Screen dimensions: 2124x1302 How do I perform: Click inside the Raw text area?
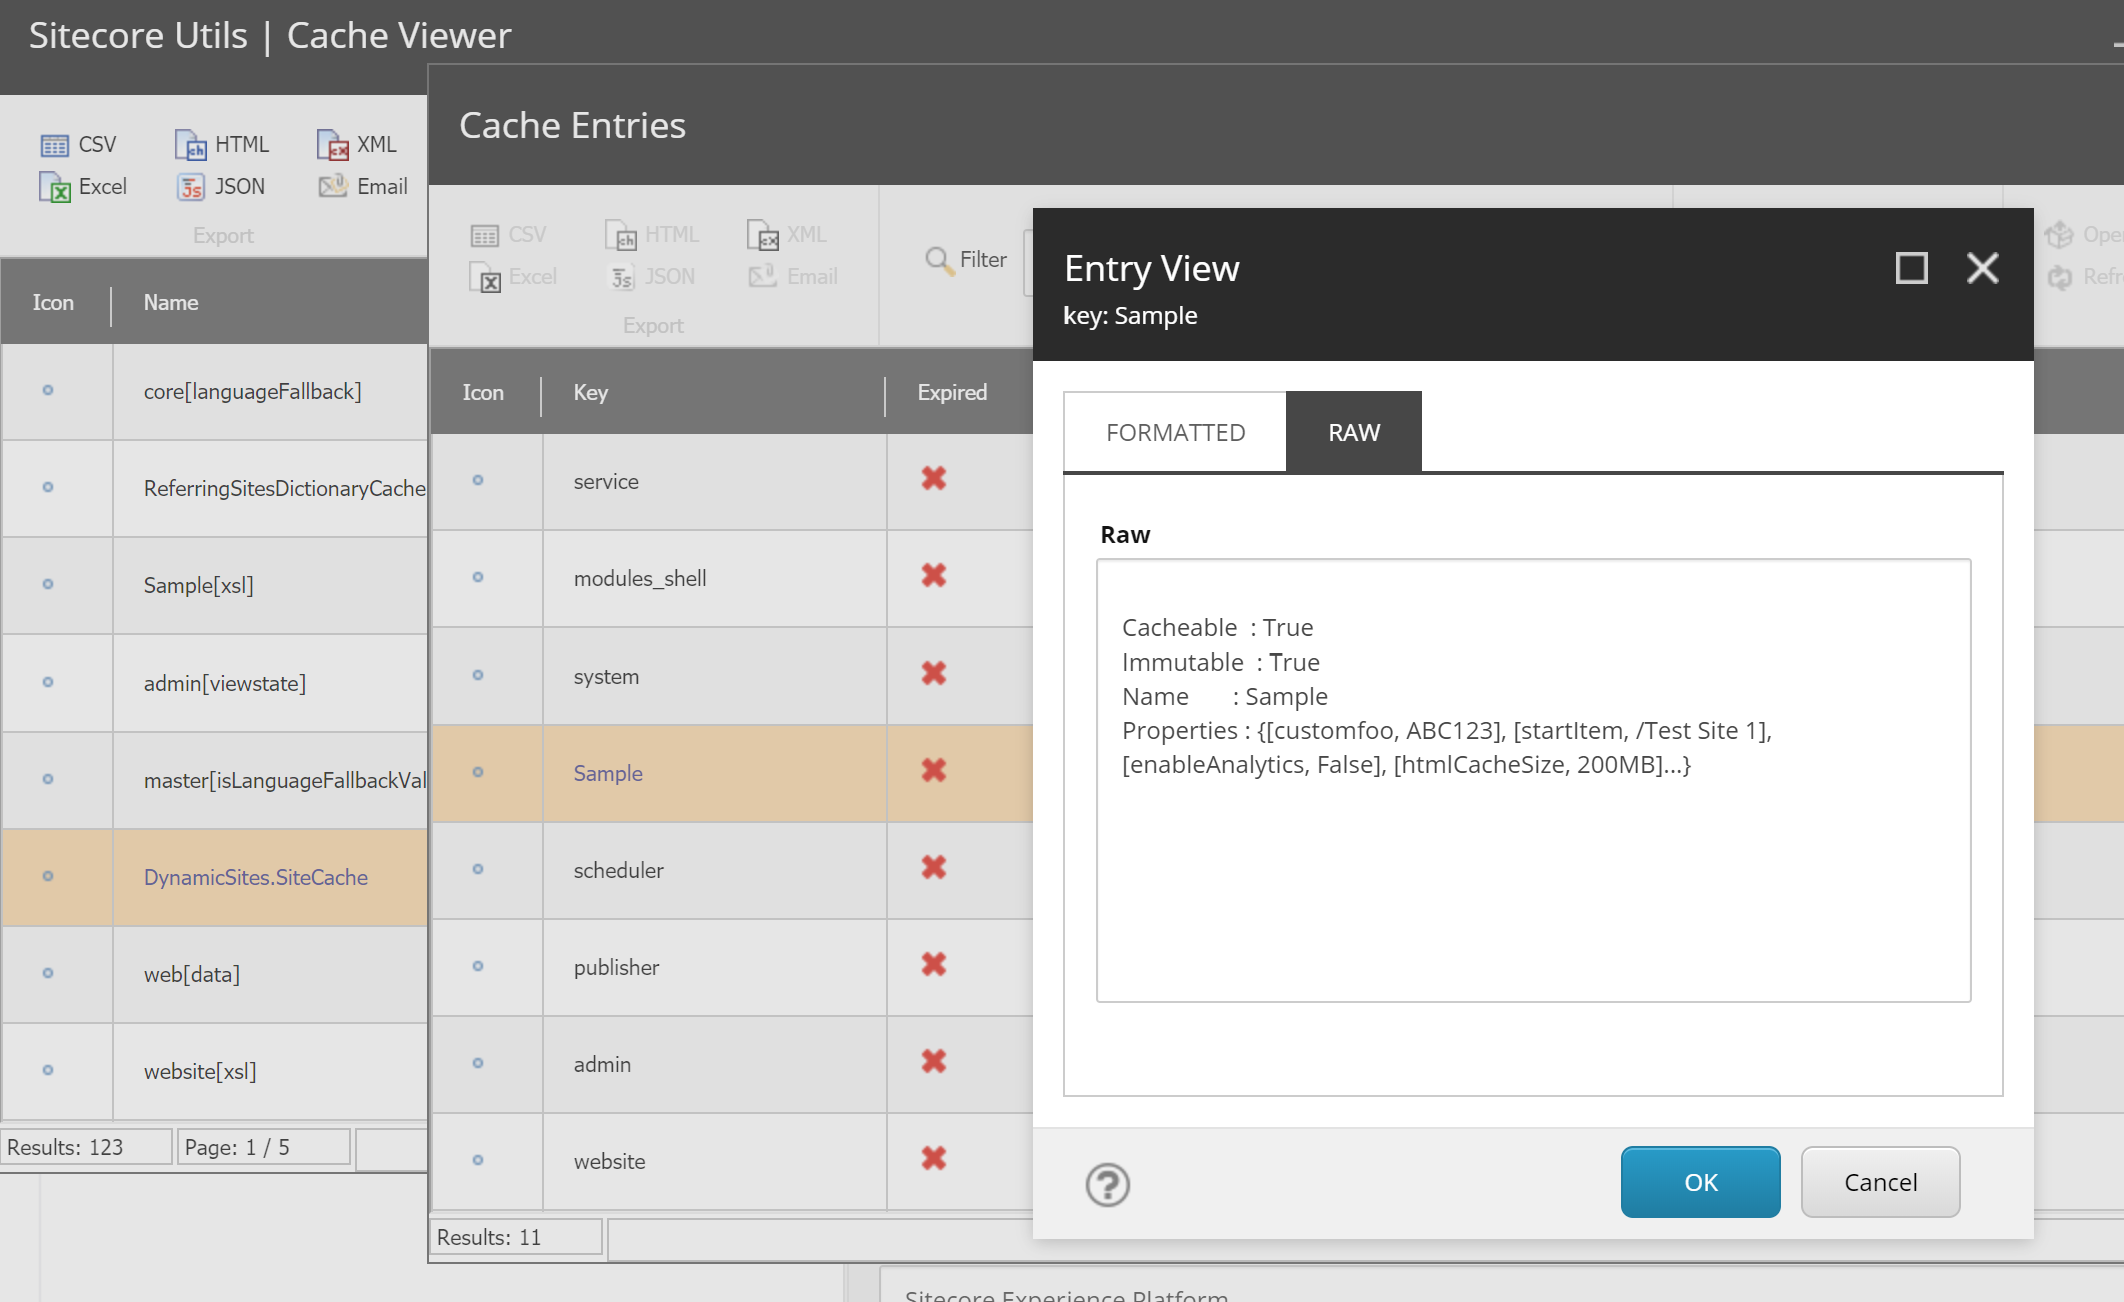pos(1533,780)
